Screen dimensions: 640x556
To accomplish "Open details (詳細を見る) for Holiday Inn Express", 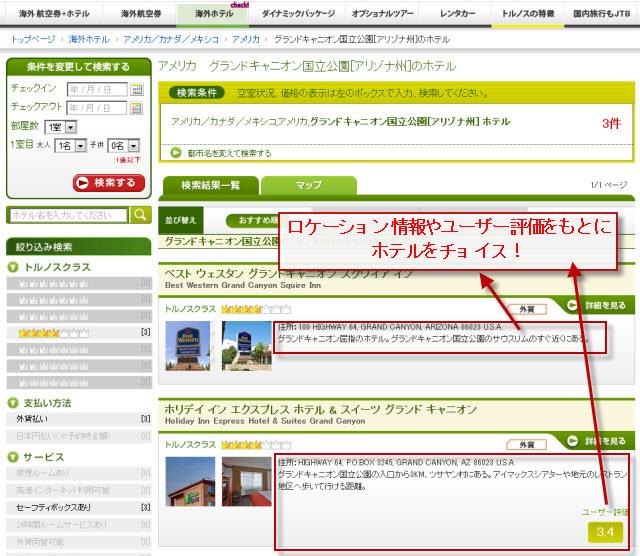I will (598, 441).
